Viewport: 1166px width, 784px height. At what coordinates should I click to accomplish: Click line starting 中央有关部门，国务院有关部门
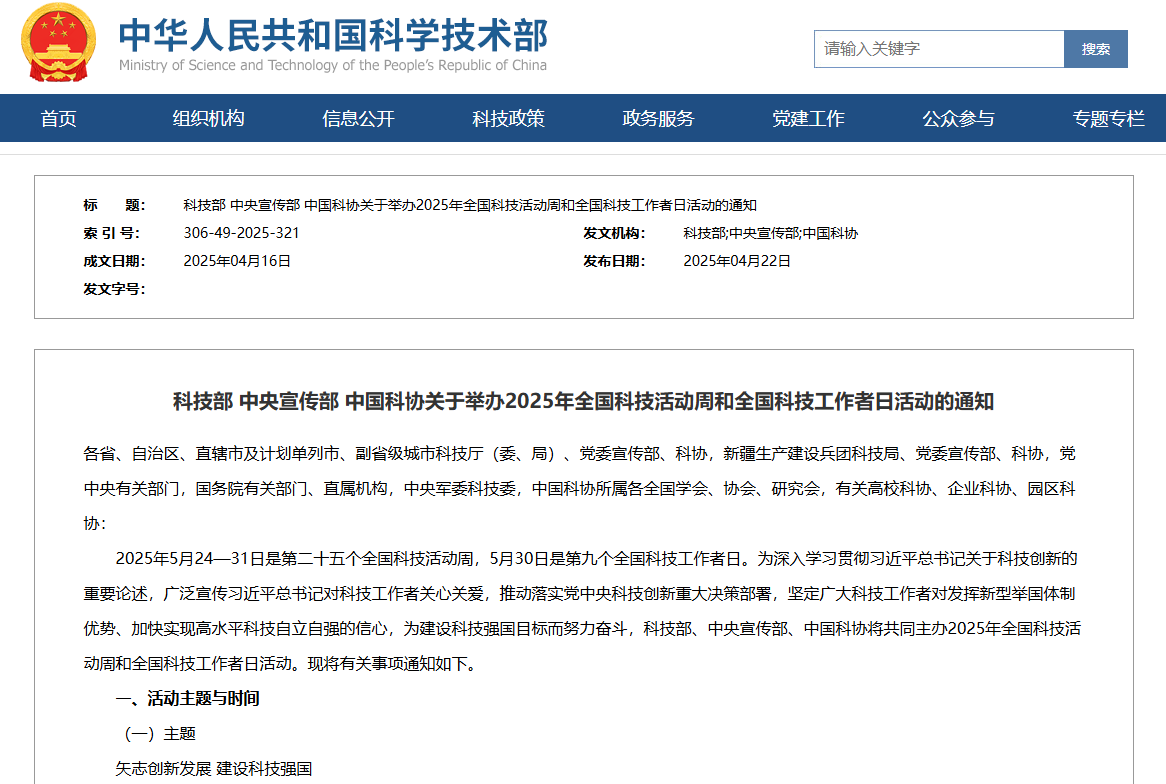(x=579, y=489)
